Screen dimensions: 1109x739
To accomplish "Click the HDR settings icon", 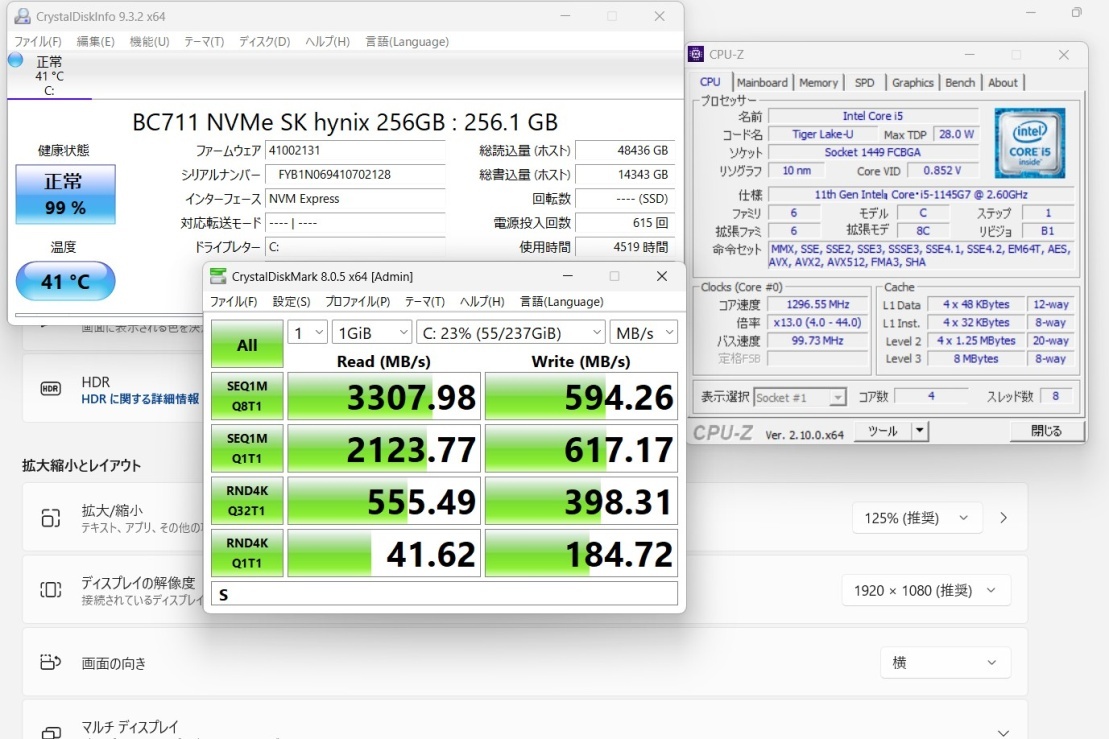I will coord(50,389).
